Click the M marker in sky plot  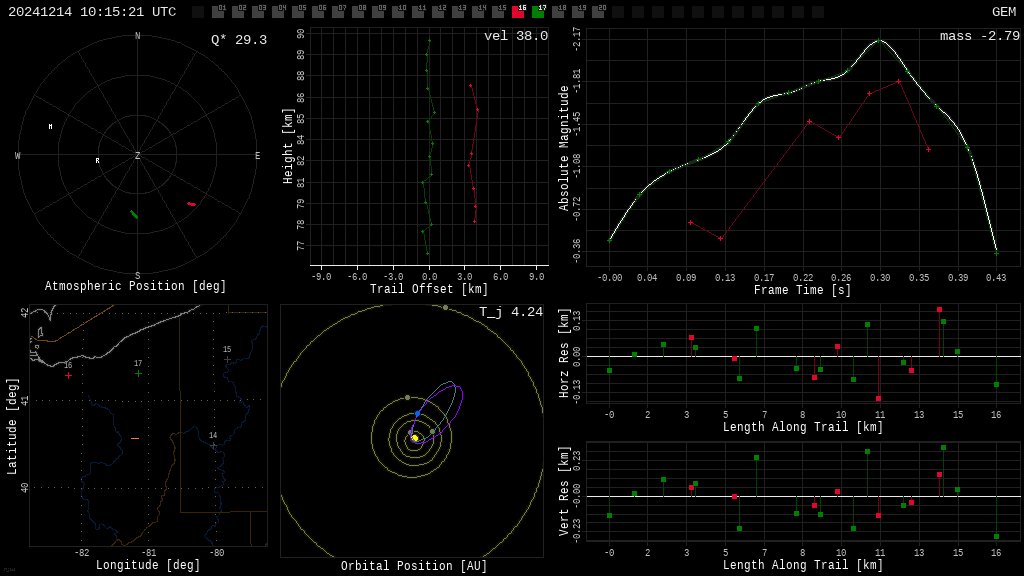(x=50, y=127)
